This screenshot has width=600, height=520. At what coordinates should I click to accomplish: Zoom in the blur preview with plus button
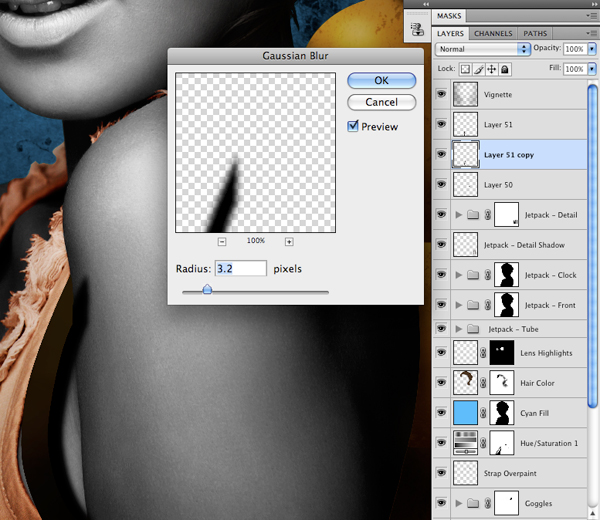[x=289, y=241]
